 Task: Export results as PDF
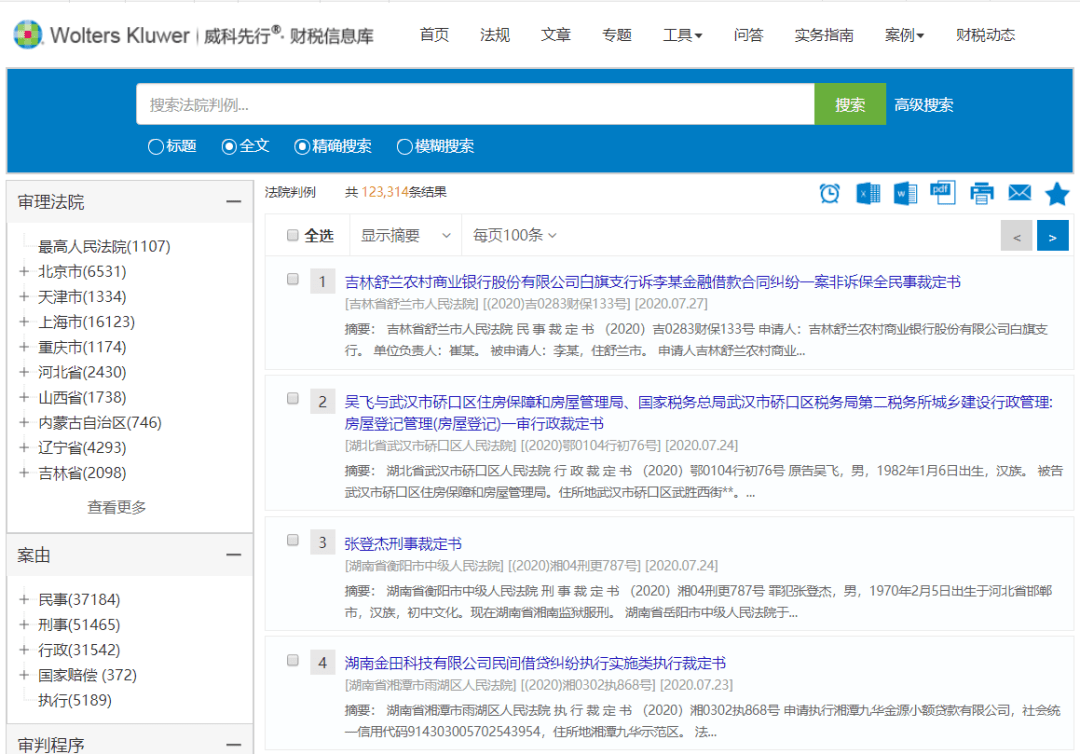tap(942, 192)
